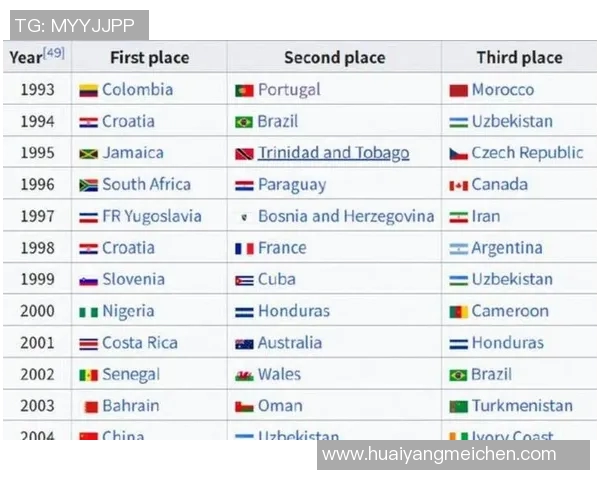Open the Trinidad and Tobago link
Screen dimensions: 600x480
tap(333, 153)
